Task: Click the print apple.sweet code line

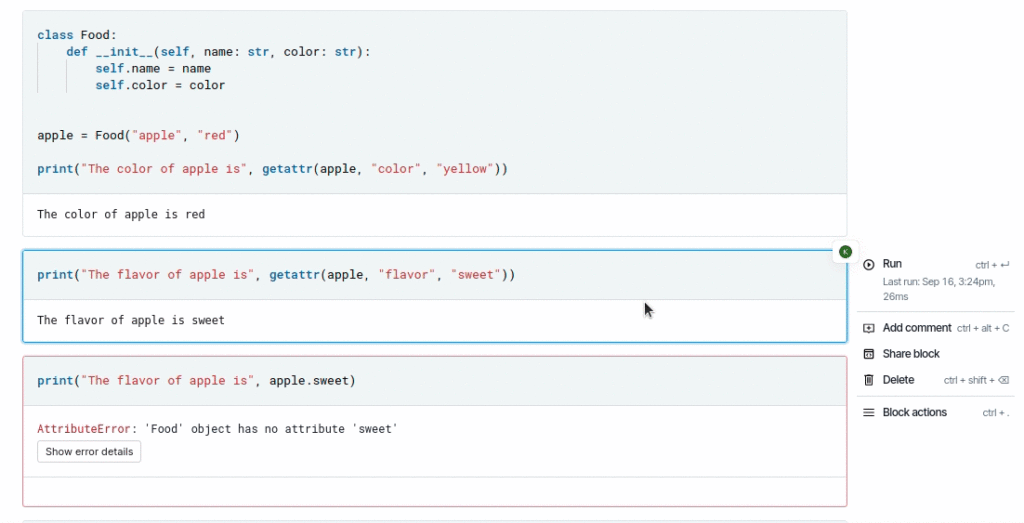Action: tap(197, 381)
